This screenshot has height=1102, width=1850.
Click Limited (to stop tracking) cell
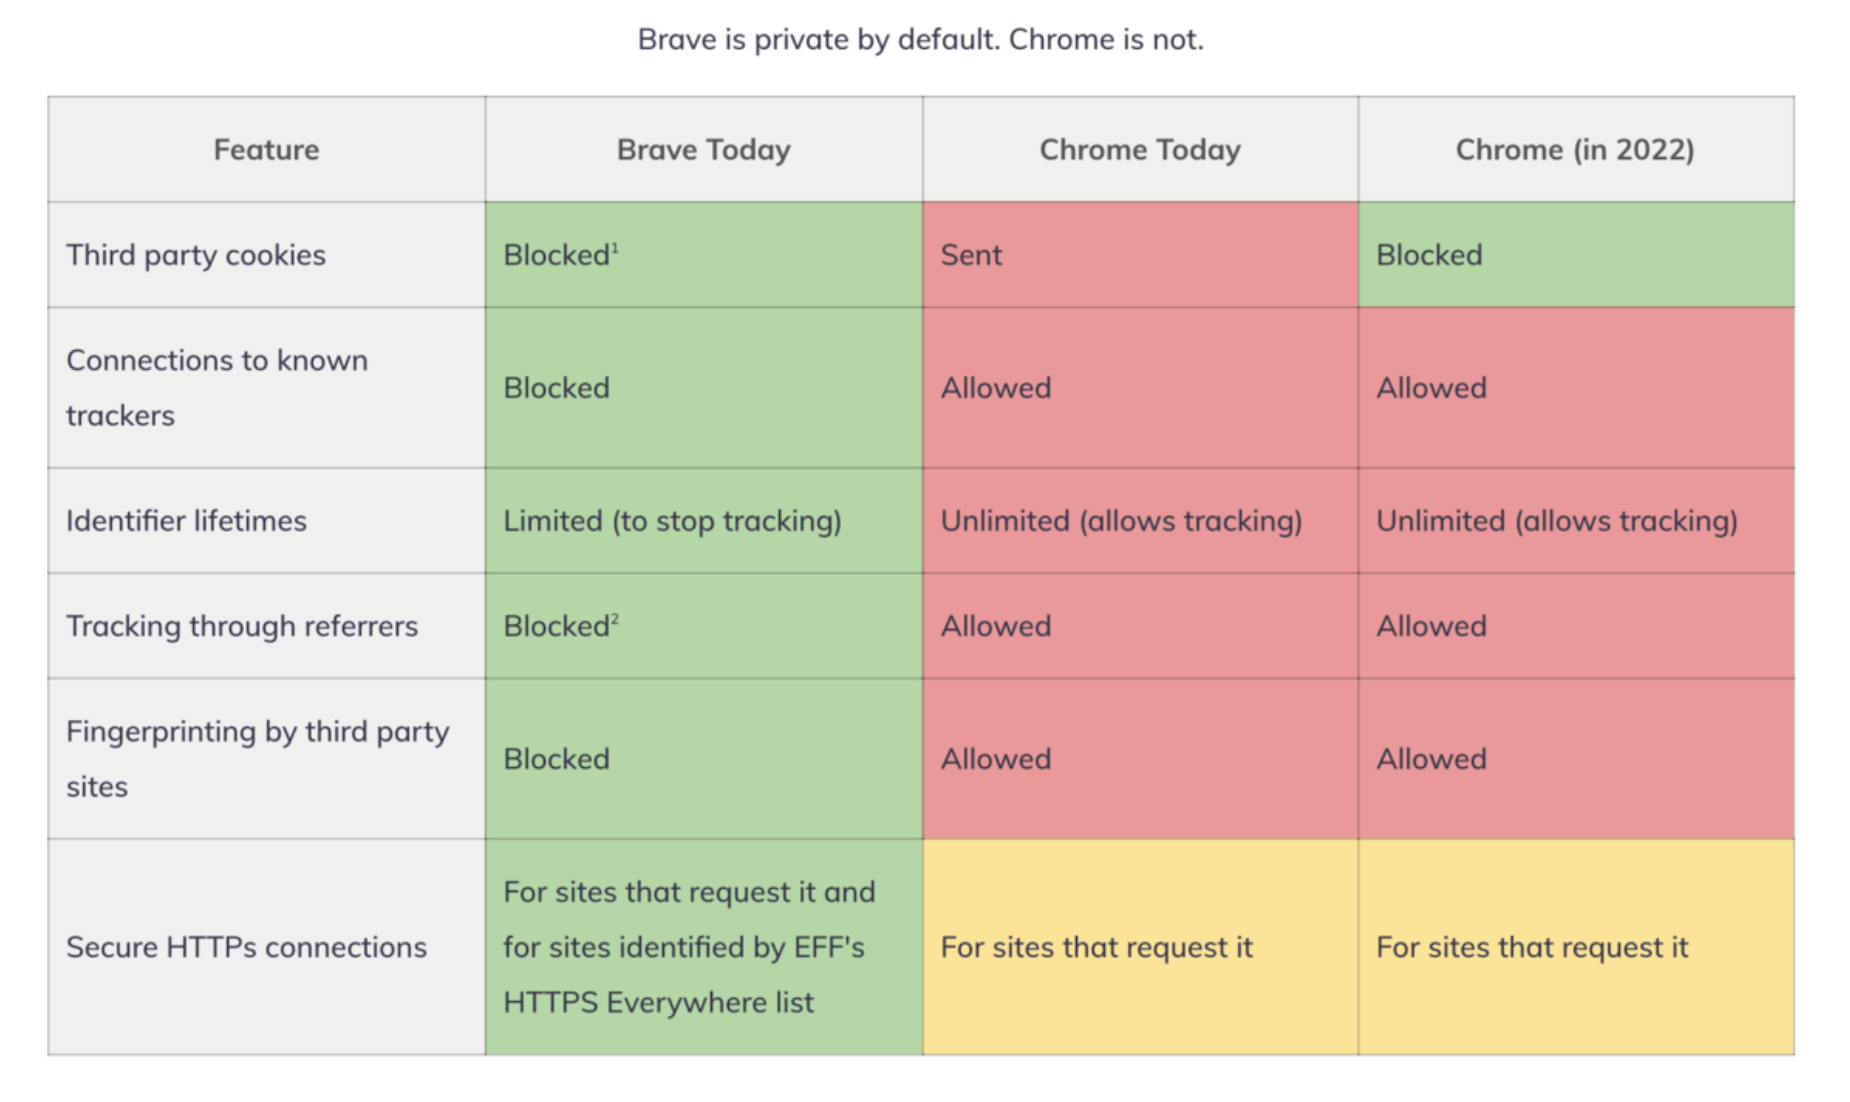pyautogui.click(x=672, y=521)
